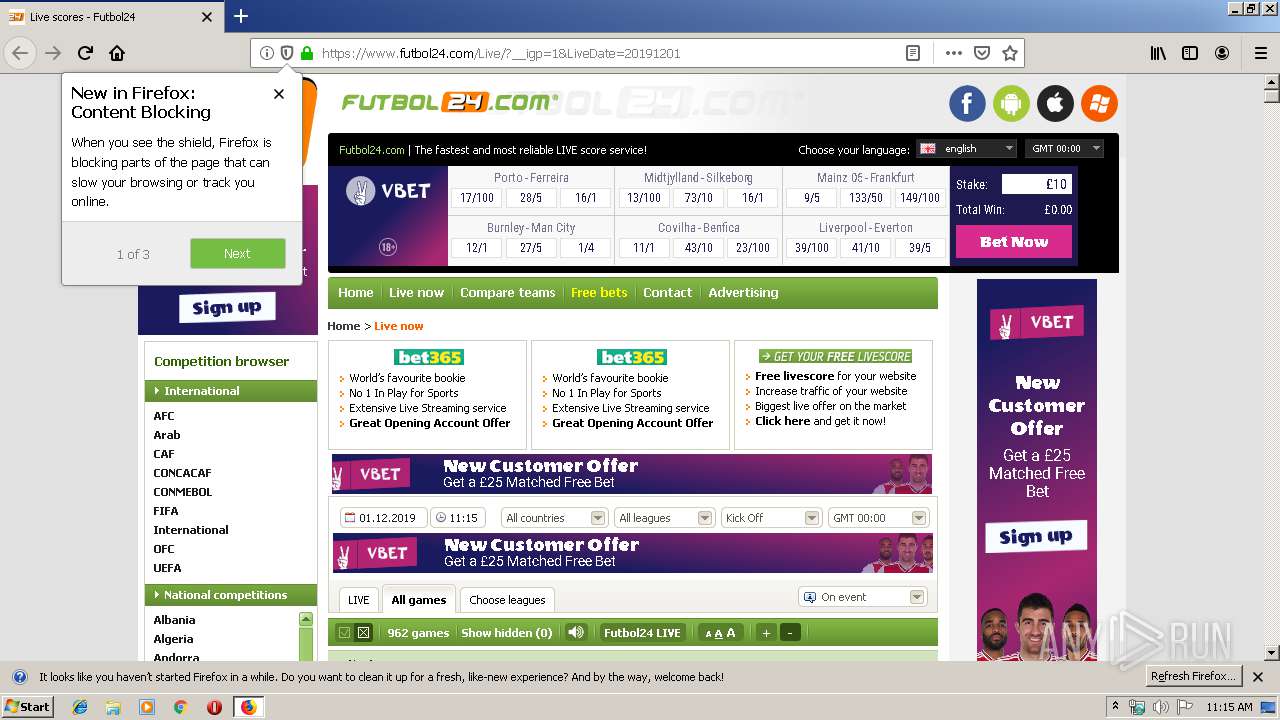Click the URL address bar
This screenshot has width=1280, height=720.
(x=600, y=53)
